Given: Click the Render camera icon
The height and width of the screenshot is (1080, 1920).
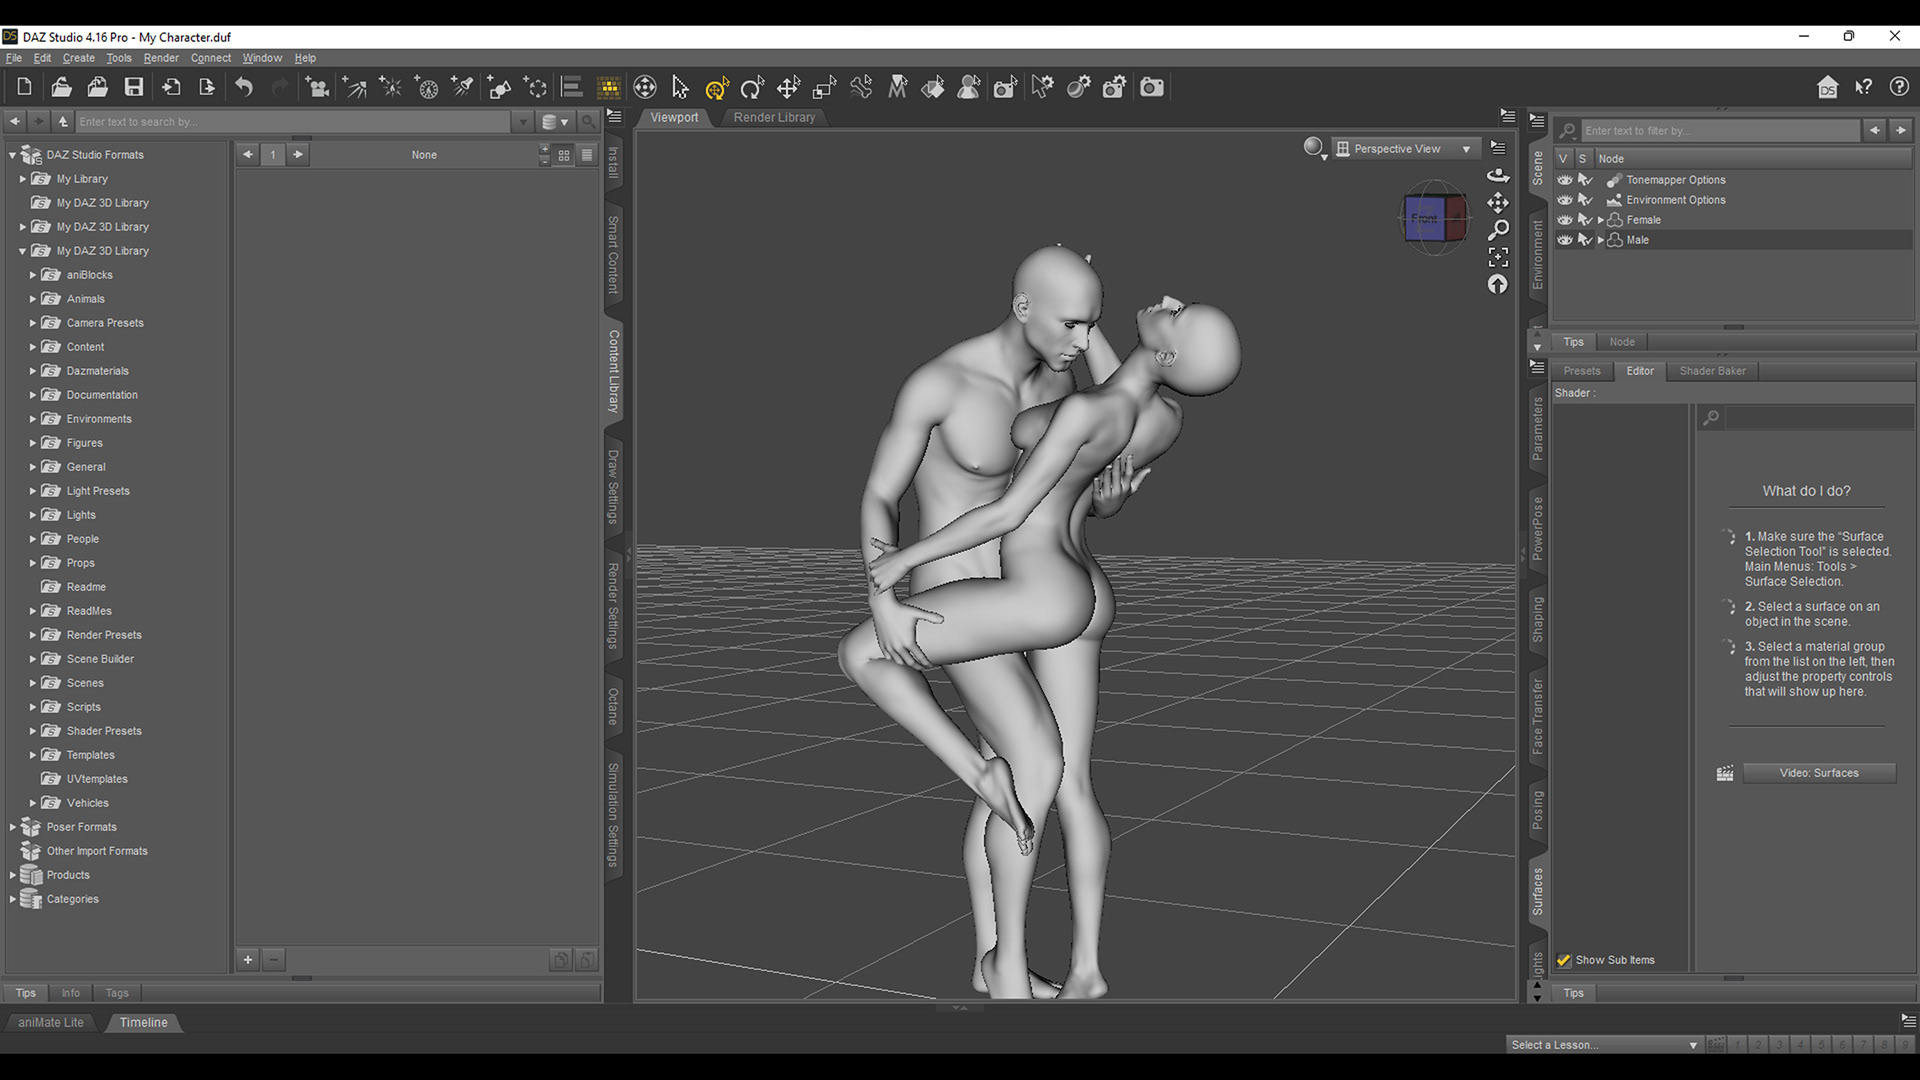Looking at the screenshot, I should [1152, 87].
